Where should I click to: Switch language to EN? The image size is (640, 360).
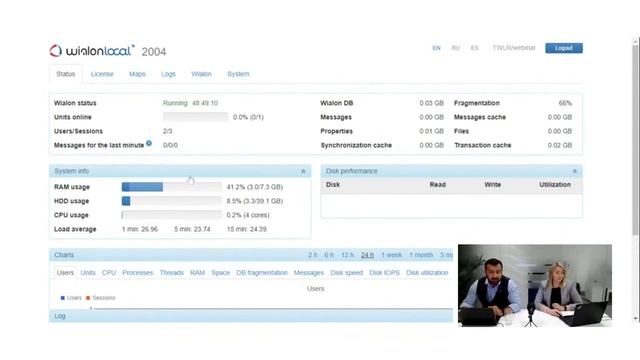[436, 48]
